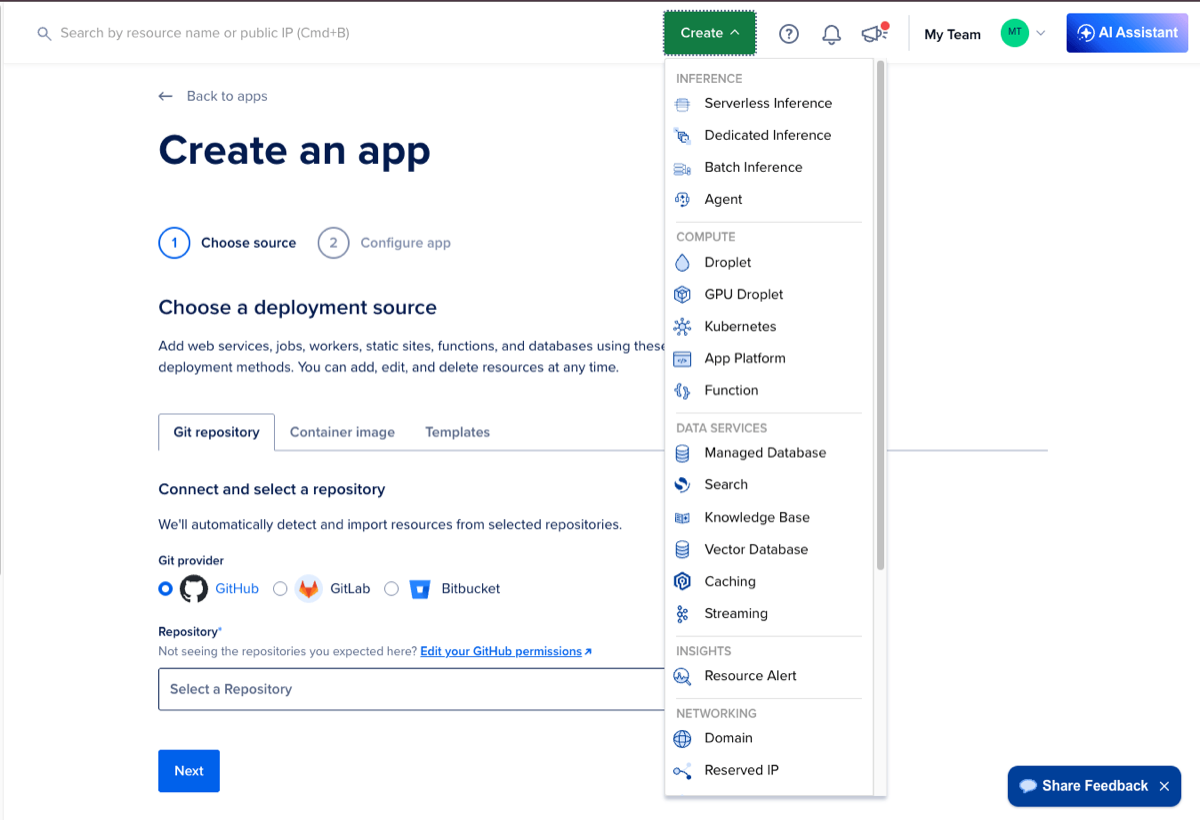Choose Managed Database menu item
The width and height of the screenshot is (1200, 820).
(x=768, y=453)
